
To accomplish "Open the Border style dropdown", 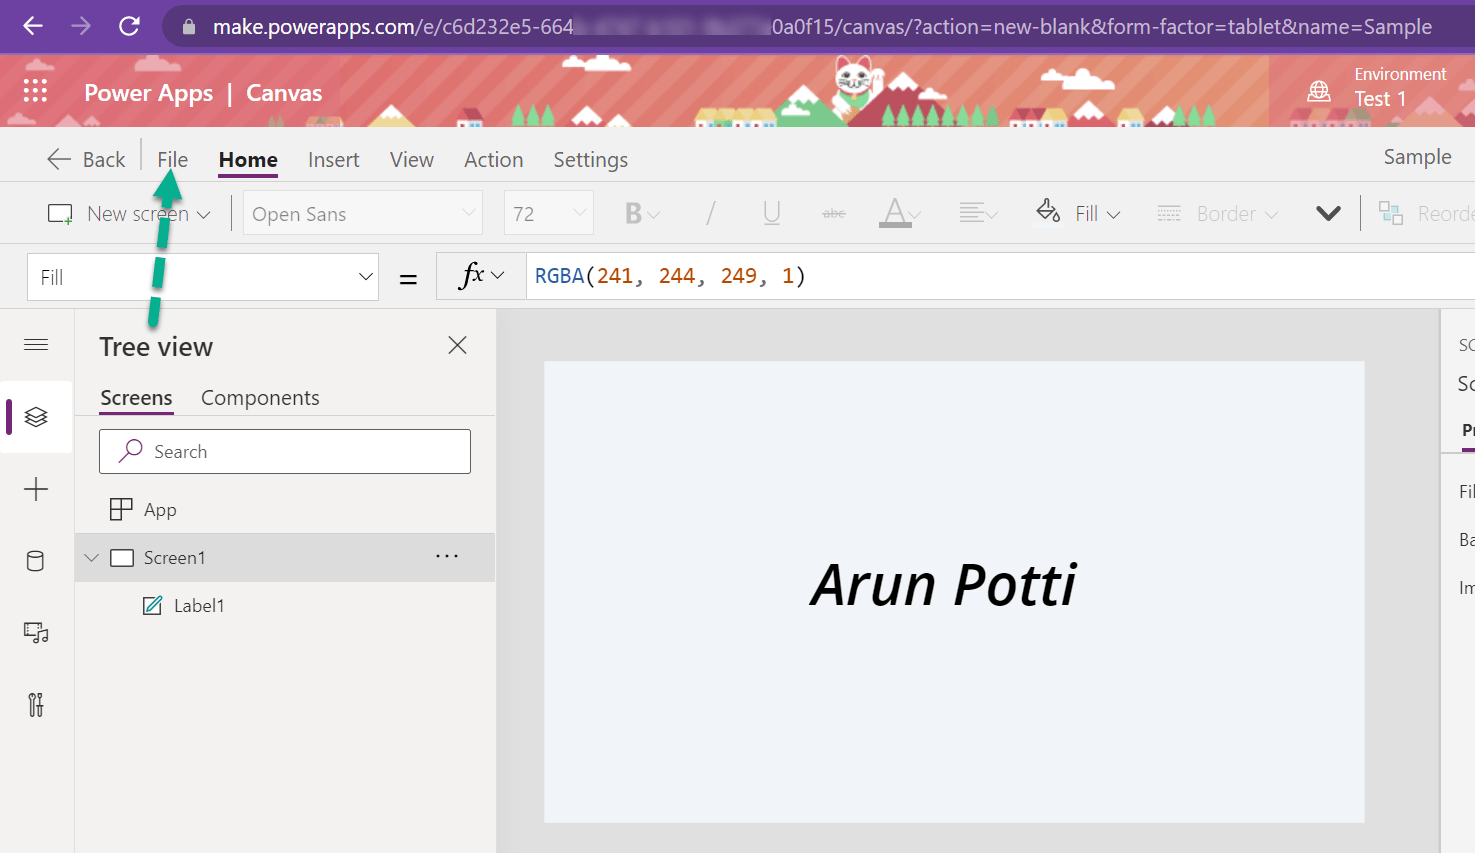I will (1217, 214).
